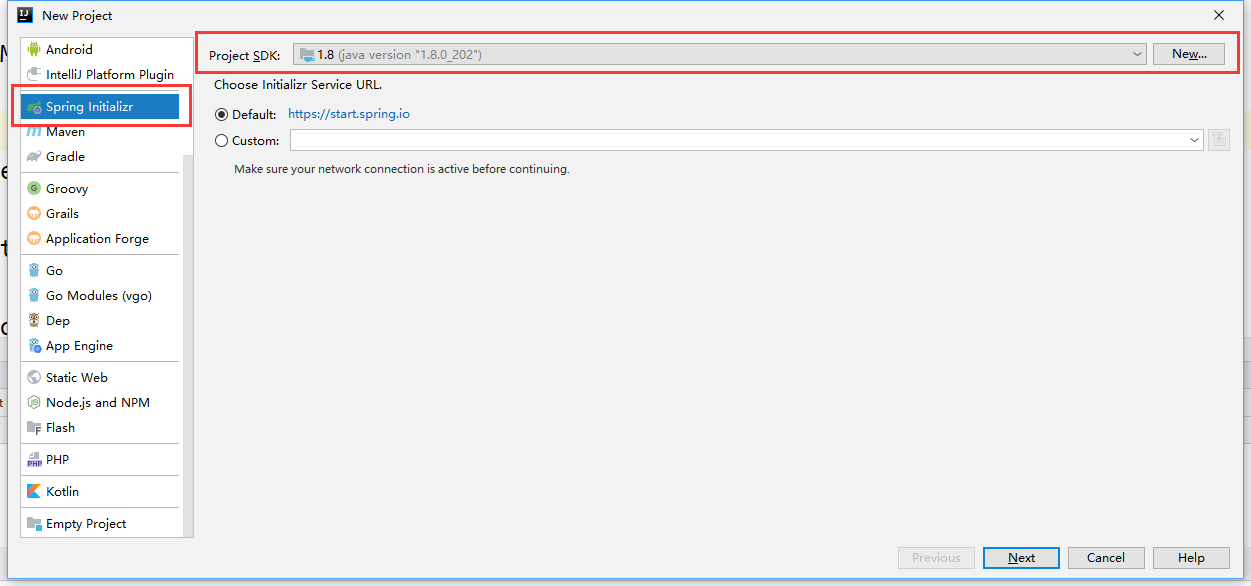Image resolution: width=1251 pixels, height=586 pixels.
Task: Select the Custom service URL radio button
Action: (221, 140)
